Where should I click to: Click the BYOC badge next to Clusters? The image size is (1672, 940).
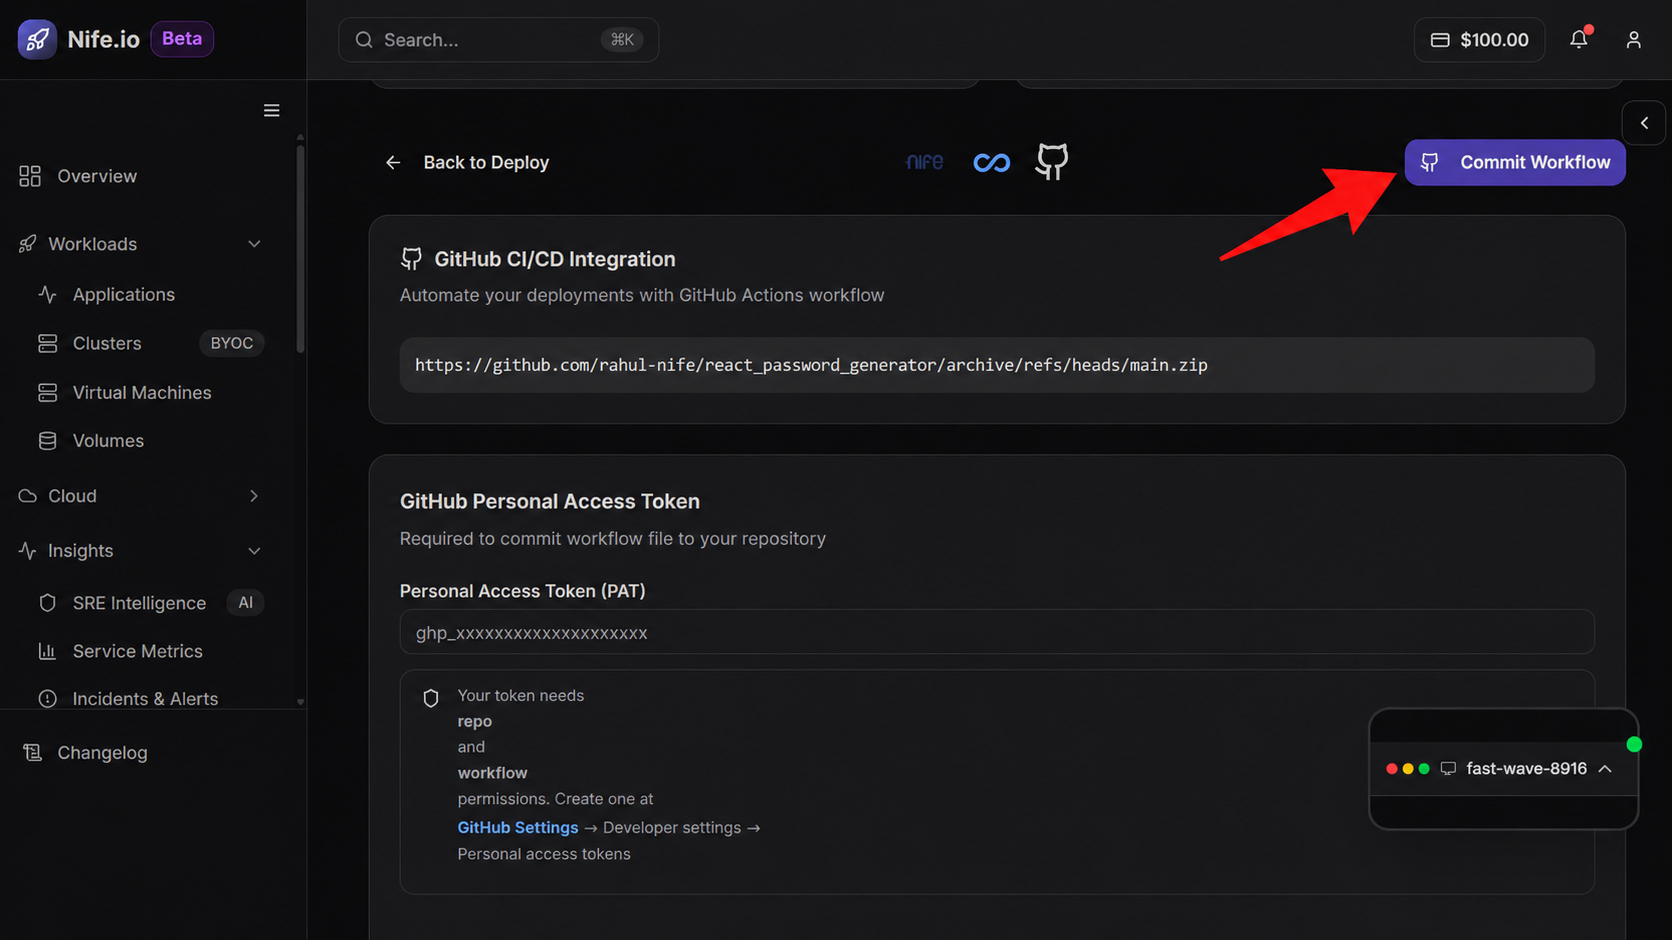(231, 343)
